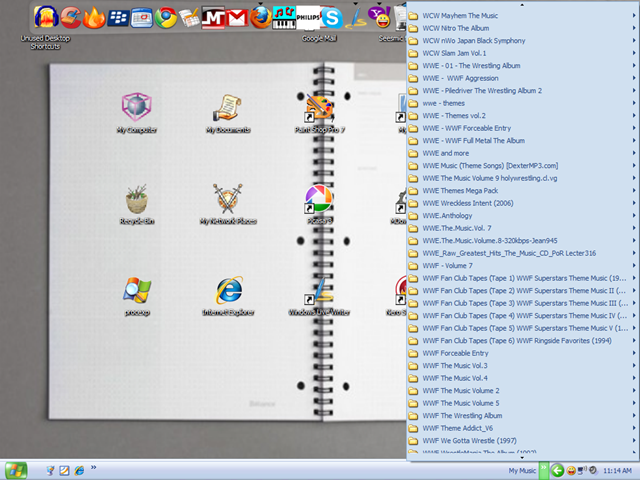The image size is (640, 480).
Task: Open My Documents desktop icon
Action: [228, 113]
